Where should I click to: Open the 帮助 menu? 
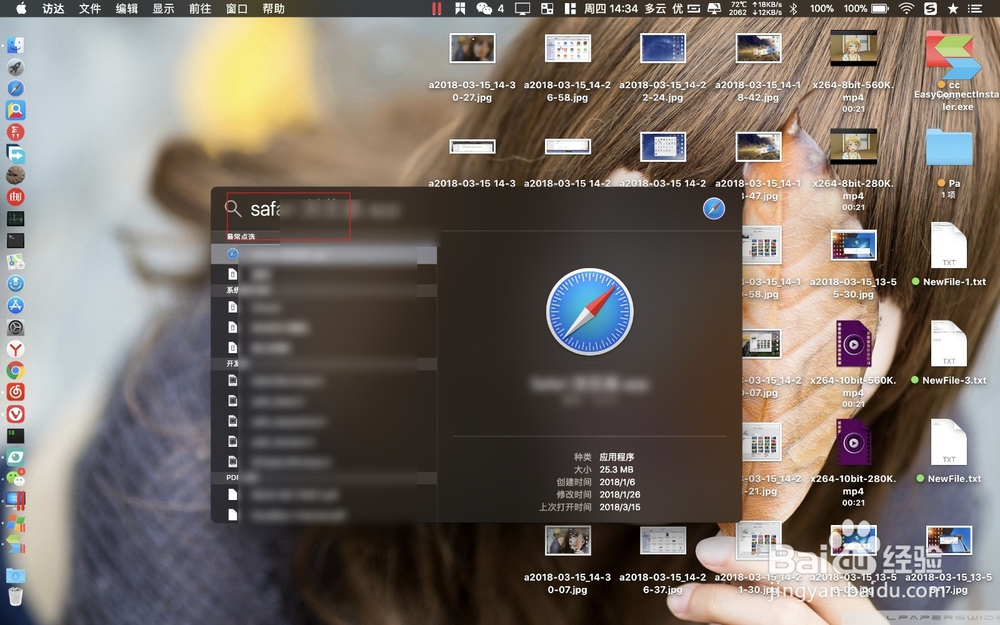click(x=274, y=8)
